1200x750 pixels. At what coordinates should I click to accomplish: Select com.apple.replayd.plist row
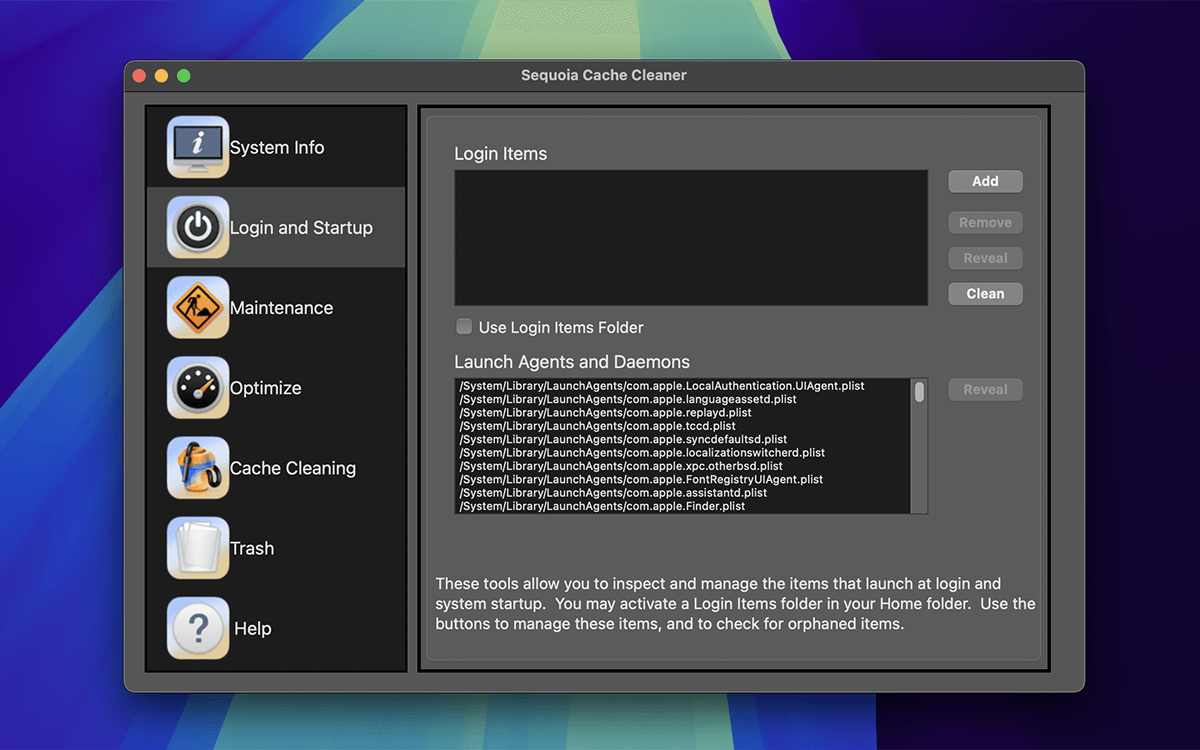coord(683,413)
